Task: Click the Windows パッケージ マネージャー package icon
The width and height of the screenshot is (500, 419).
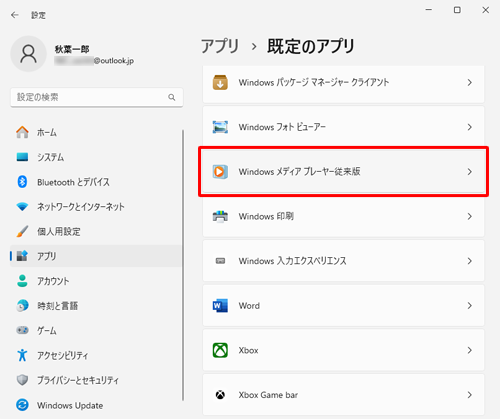Action: (x=220, y=82)
